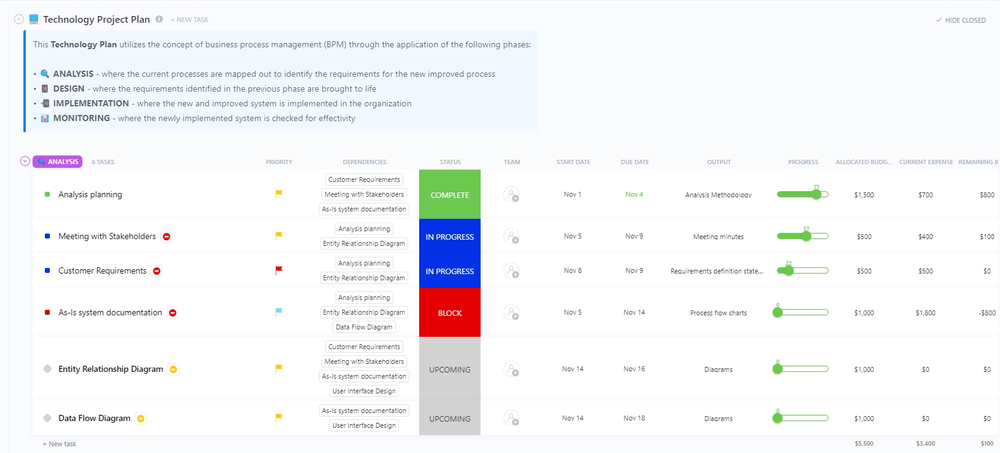Viewport: 1000px width, 453px height.
Task: Click red priority flag for Customer Requirements
Action: pos(279,270)
